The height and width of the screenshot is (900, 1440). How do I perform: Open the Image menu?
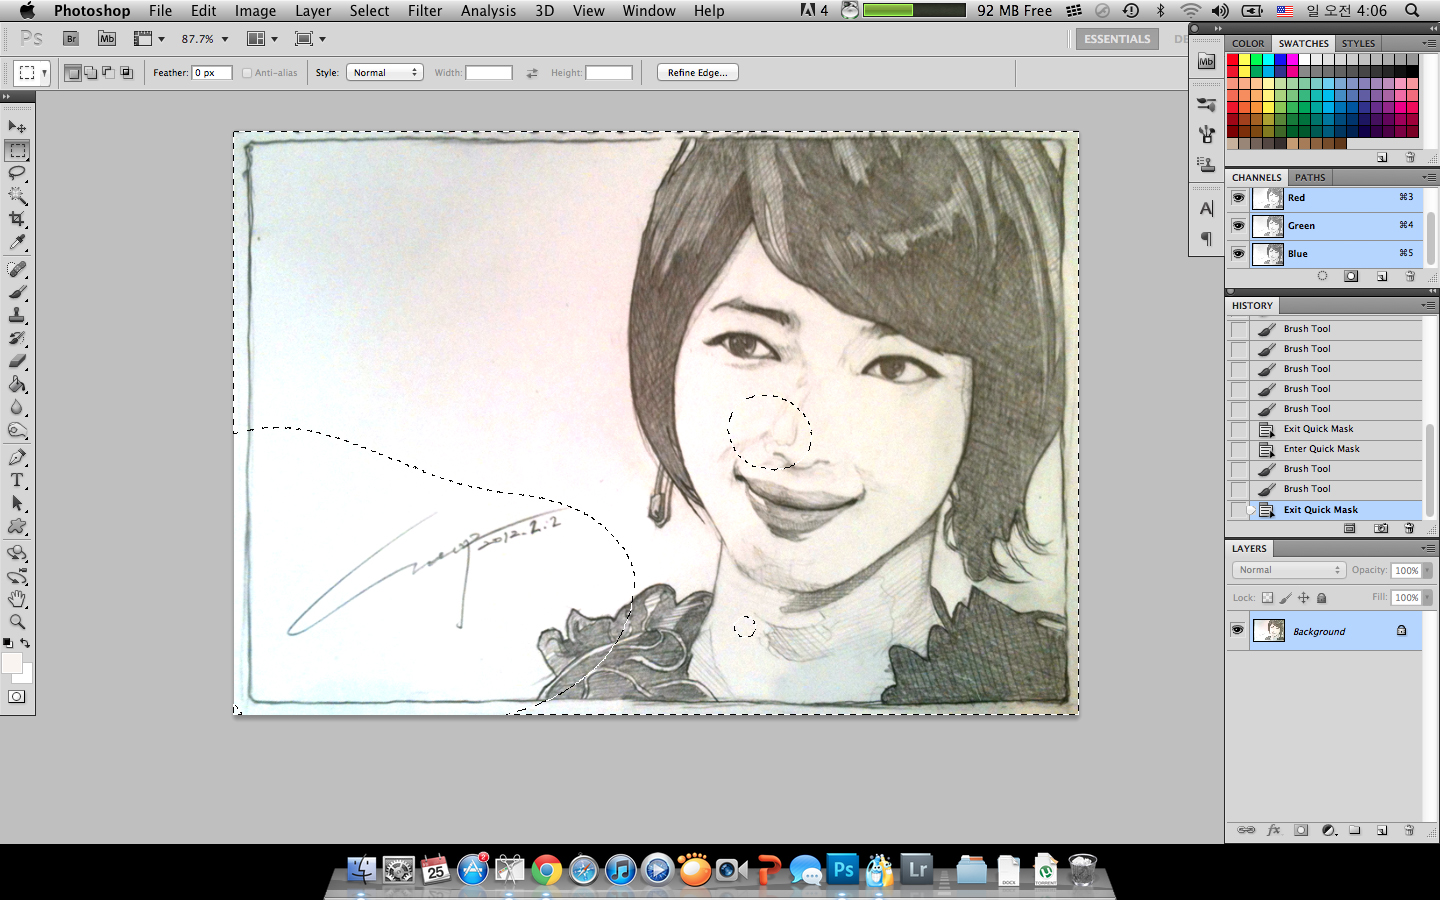pyautogui.click(x=255, y=11)
